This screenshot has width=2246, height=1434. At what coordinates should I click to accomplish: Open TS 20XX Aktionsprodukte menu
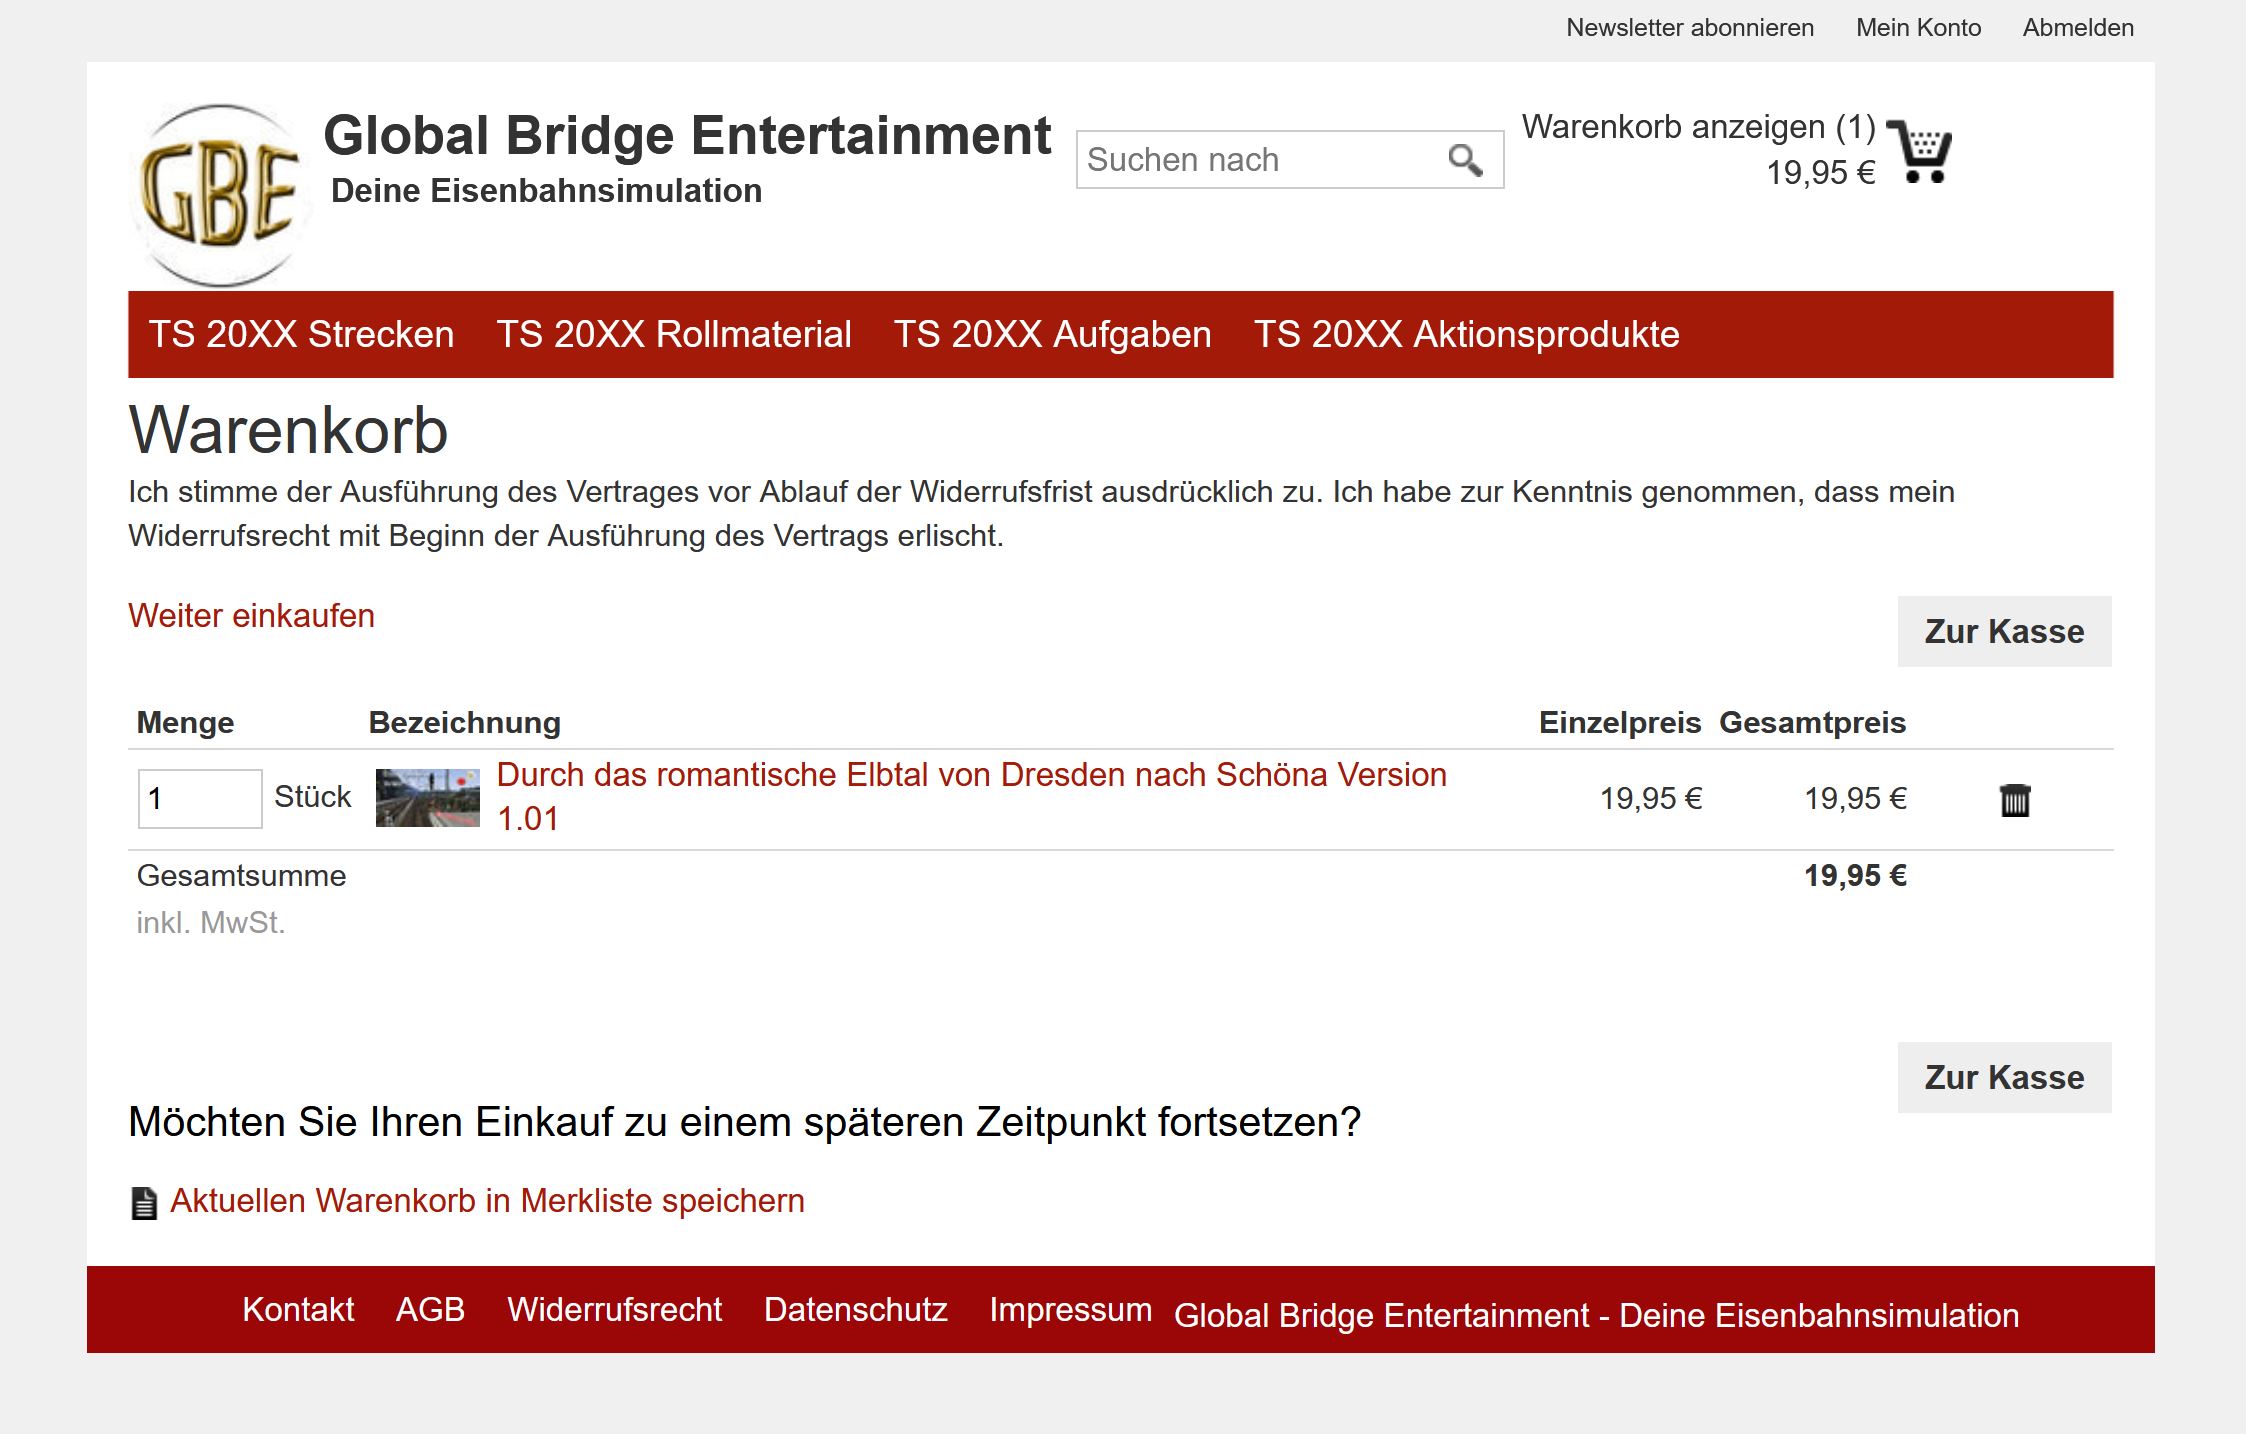pos(1466,334)
